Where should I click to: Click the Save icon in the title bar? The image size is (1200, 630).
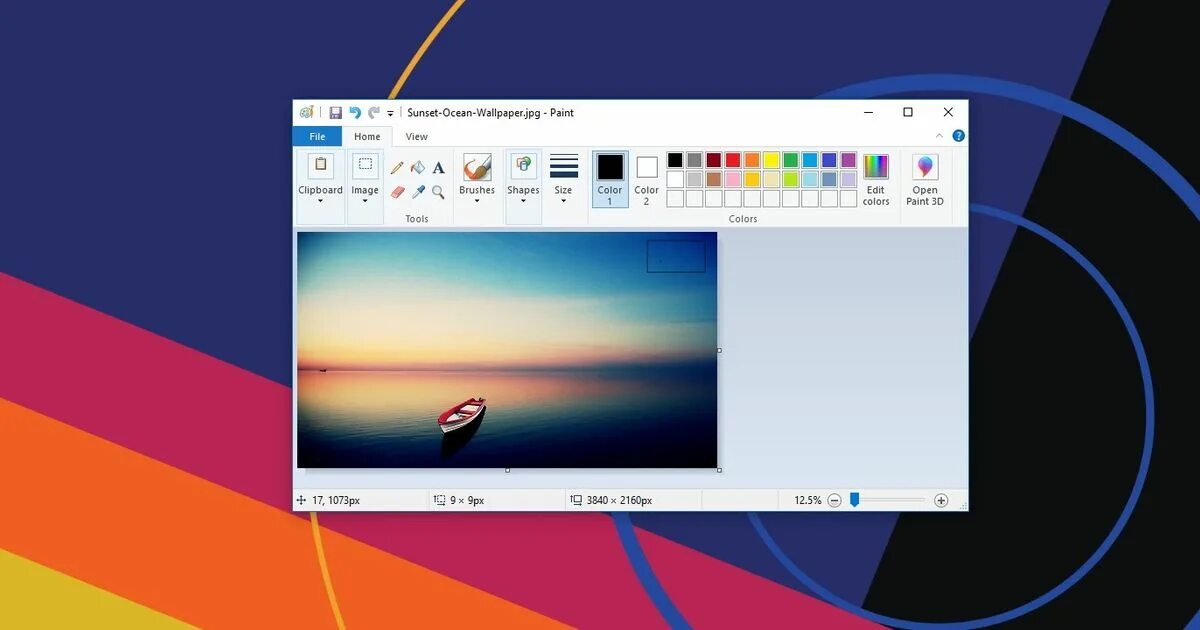click(x=335, y=113)
